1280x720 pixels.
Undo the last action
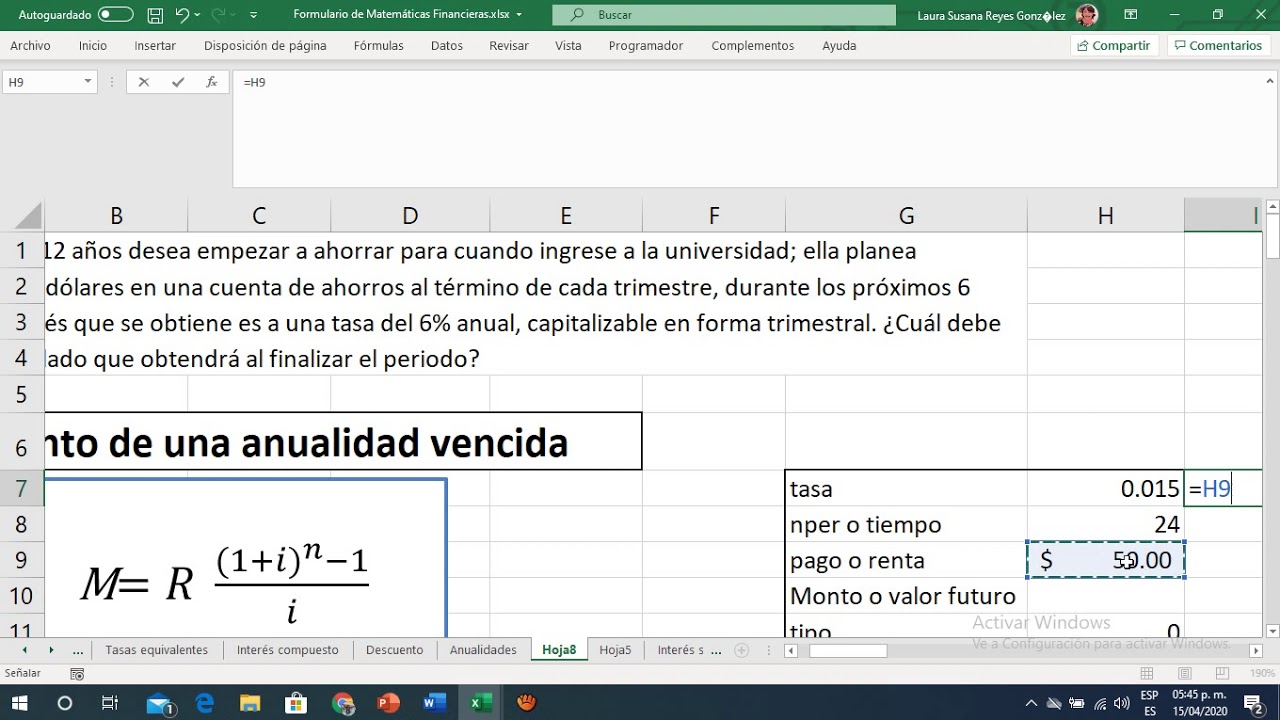[x=182, y=15]
